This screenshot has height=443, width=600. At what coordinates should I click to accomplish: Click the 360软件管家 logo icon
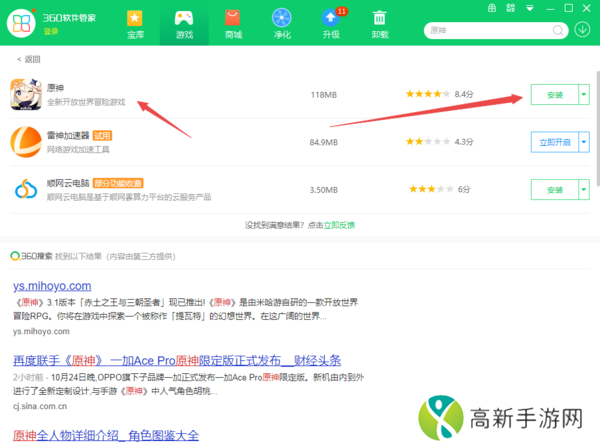click(x=21, y=23)
